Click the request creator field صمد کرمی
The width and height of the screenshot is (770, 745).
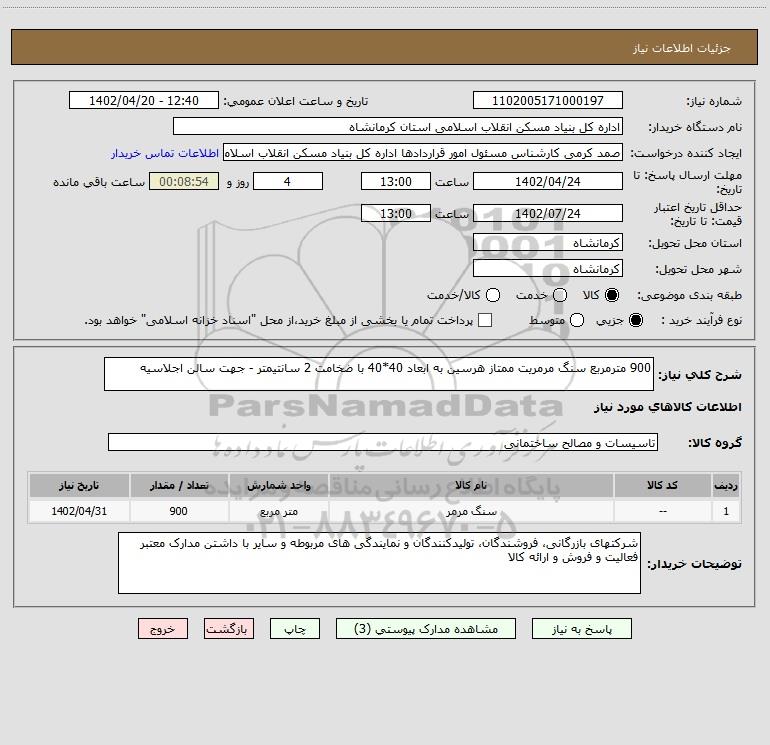tap(423, 153)
